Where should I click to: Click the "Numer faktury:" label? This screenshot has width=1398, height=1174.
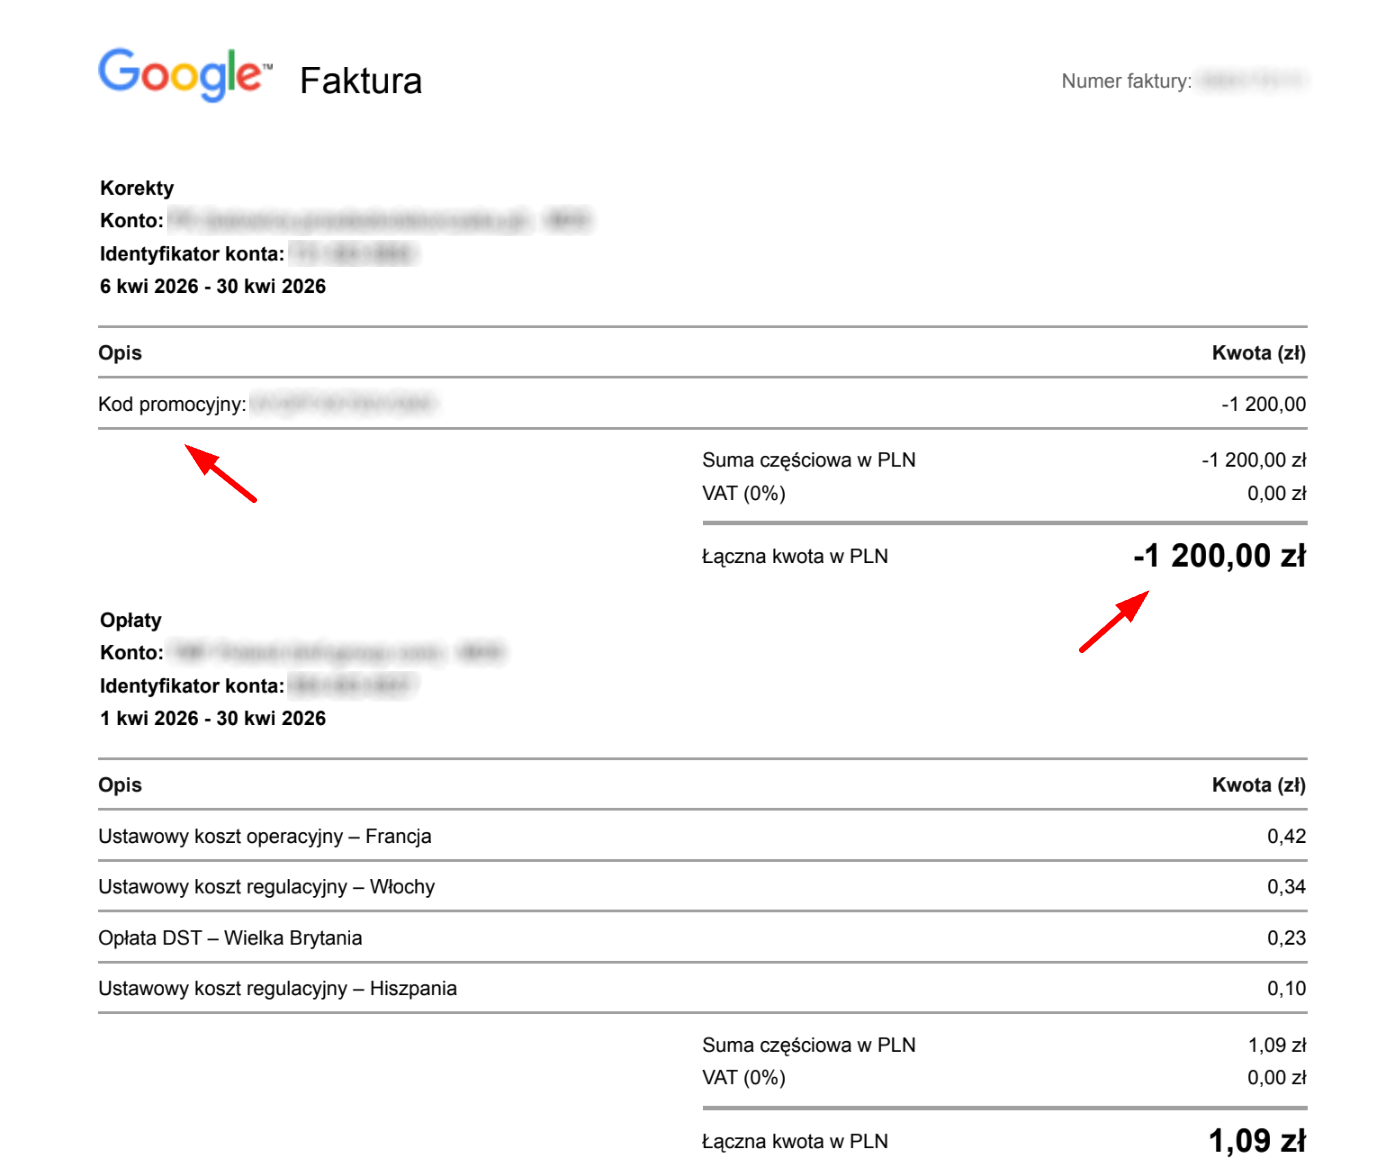1126,81
